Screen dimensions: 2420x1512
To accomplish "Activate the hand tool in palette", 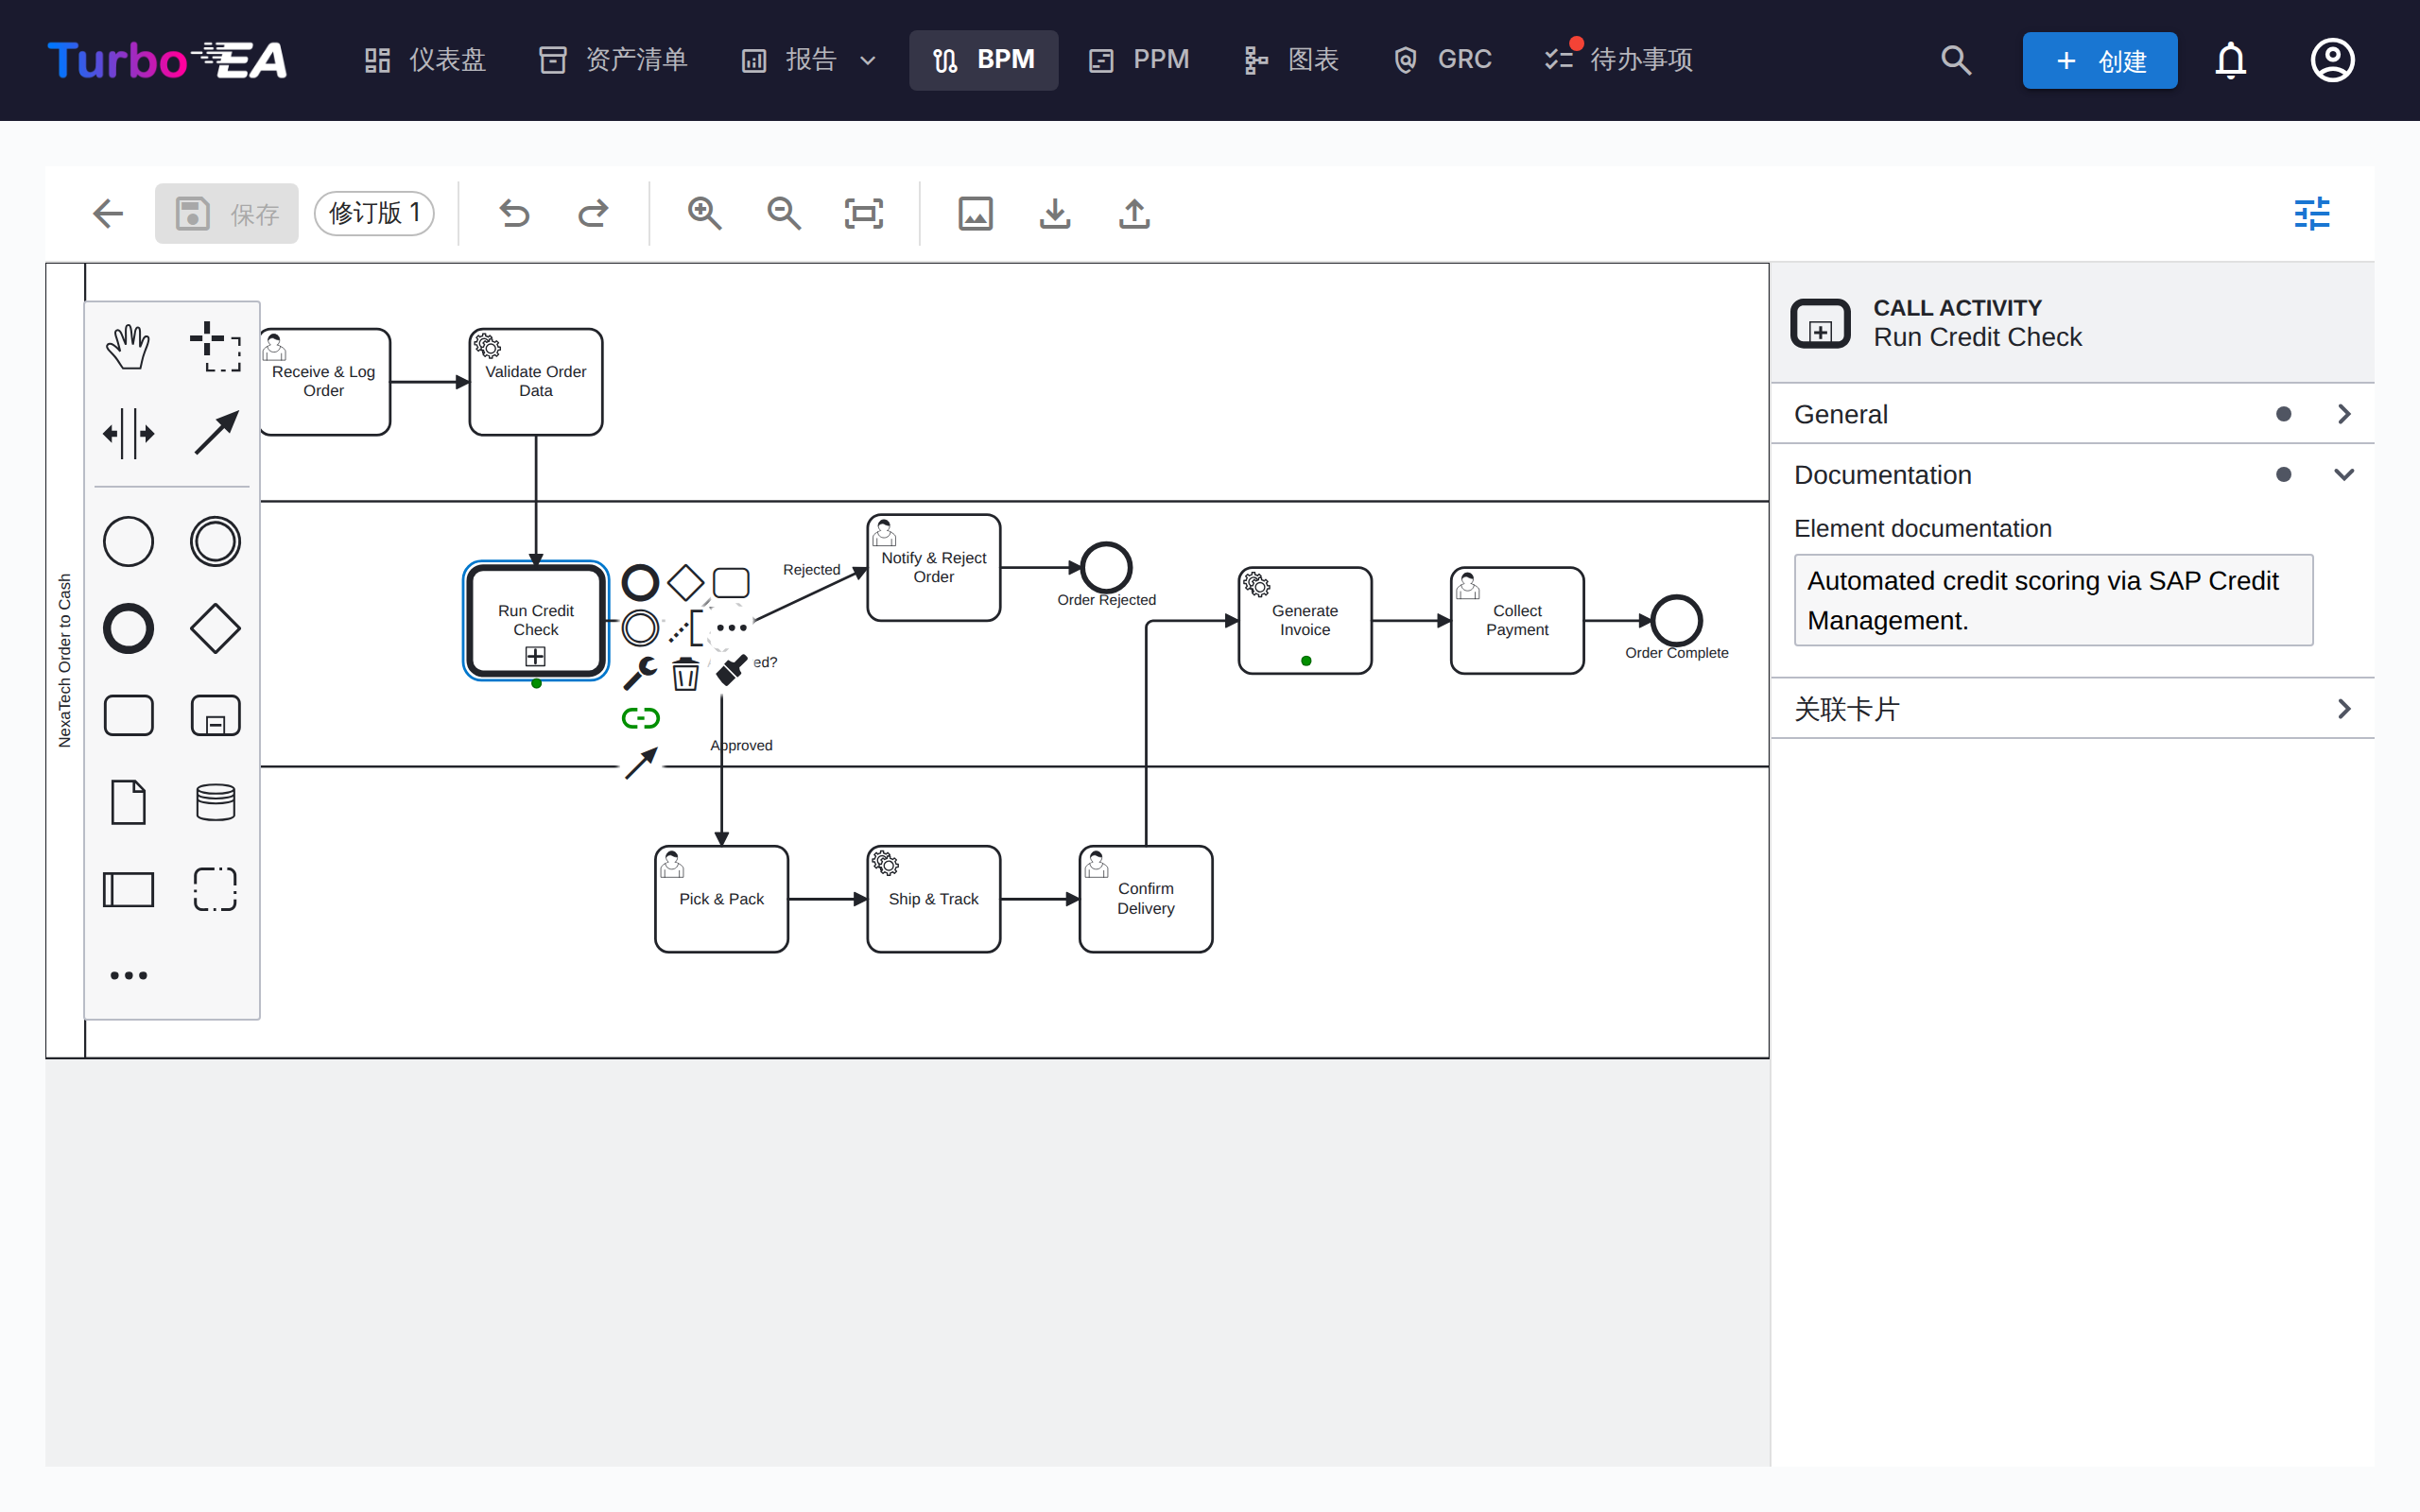I will coord(128,347).
